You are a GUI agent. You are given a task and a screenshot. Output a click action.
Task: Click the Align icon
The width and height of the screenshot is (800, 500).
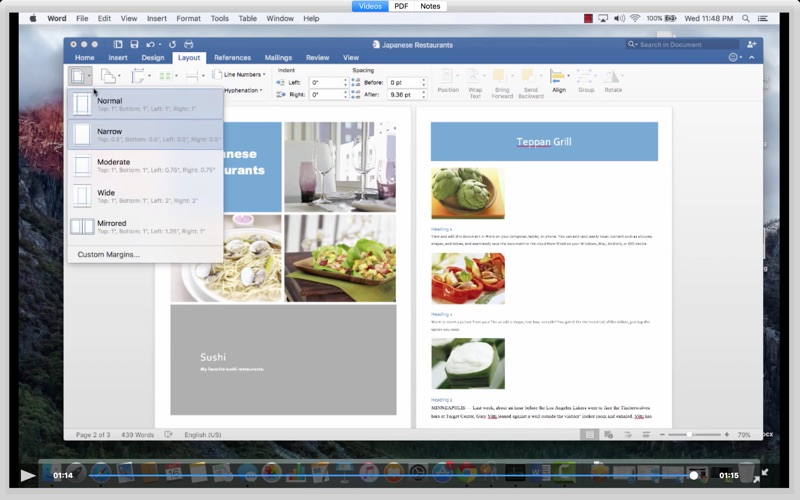[x=557, y=77]
